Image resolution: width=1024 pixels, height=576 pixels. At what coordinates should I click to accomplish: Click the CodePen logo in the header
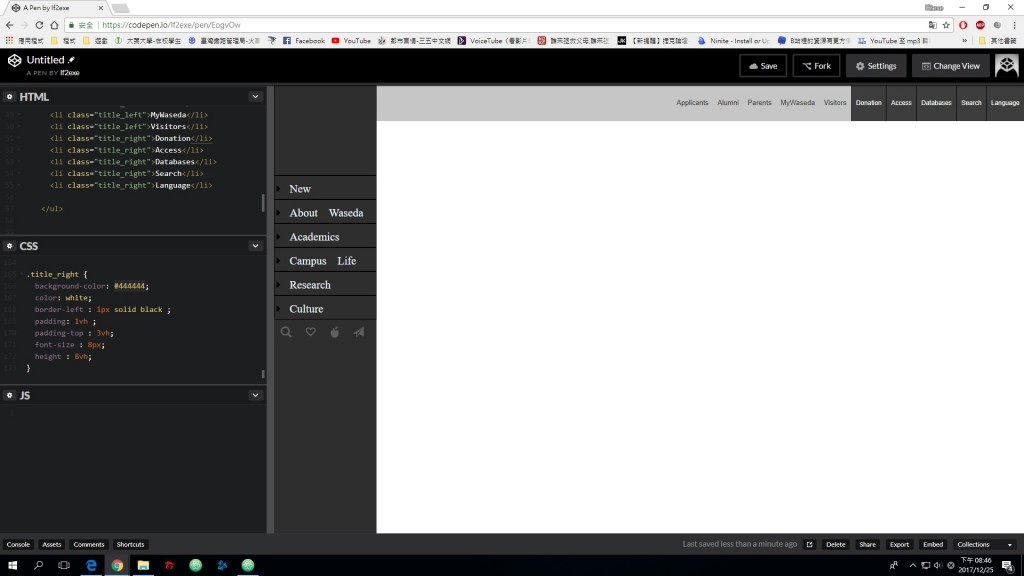click(14, 60)
